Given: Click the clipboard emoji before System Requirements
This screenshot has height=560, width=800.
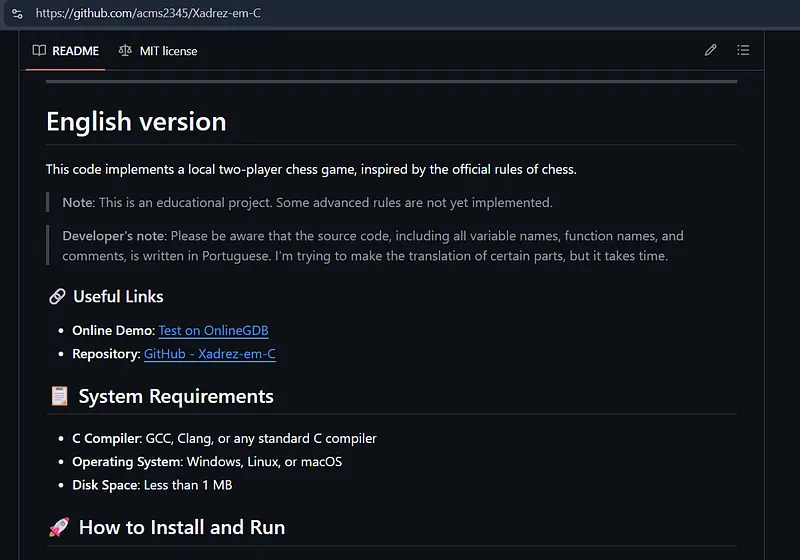Looking at the screenshot, I should [59, 397].
